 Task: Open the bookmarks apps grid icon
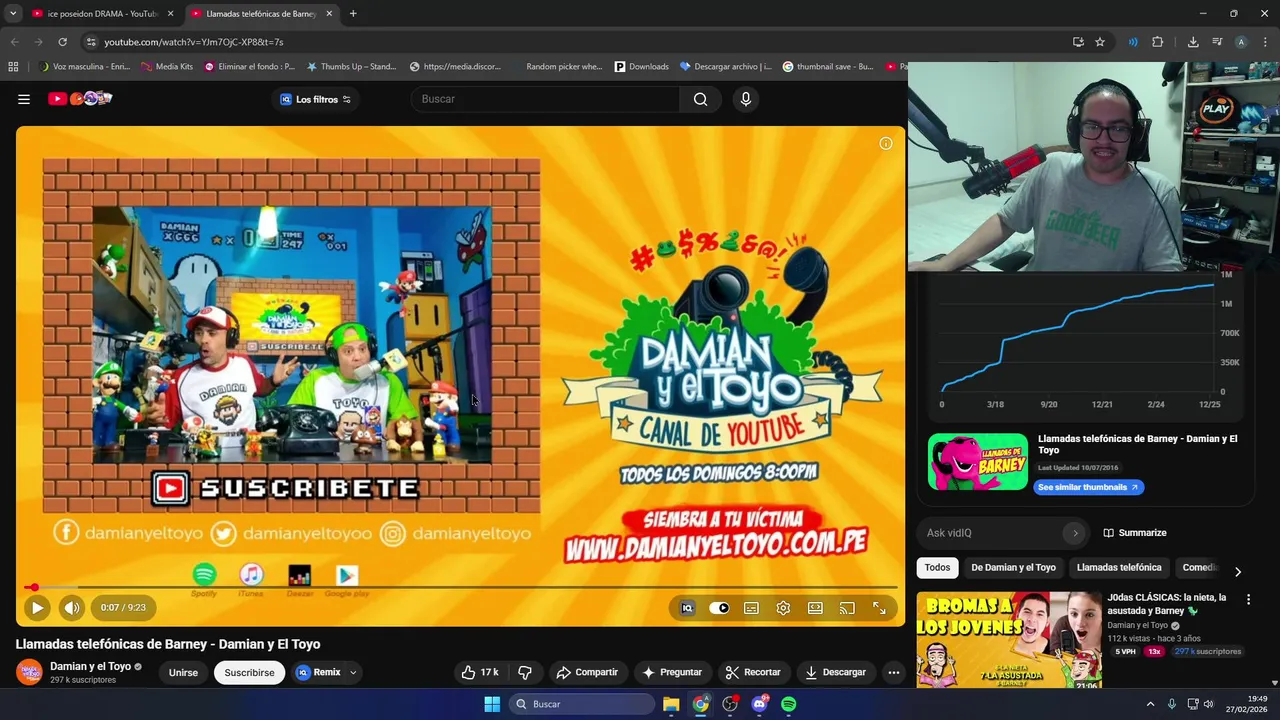click(13, 67)
